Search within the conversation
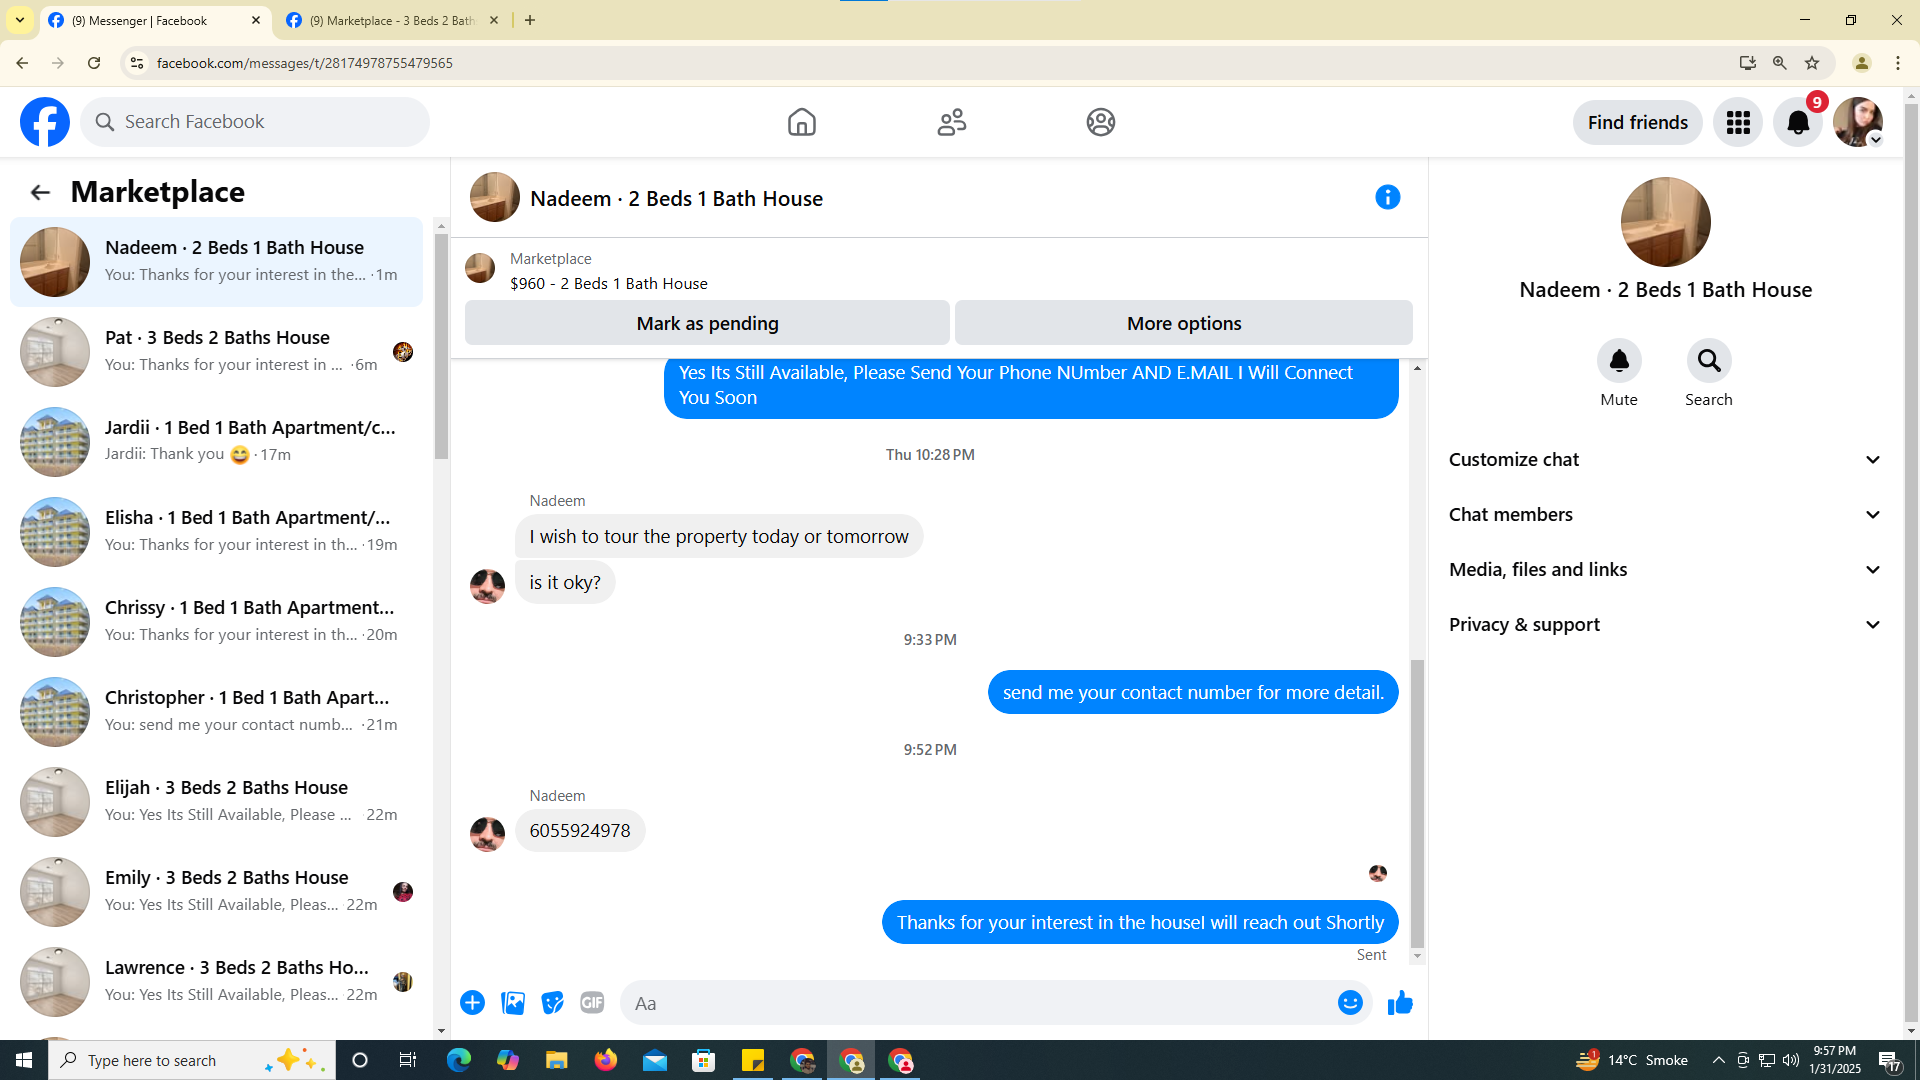 (1709, 361)
